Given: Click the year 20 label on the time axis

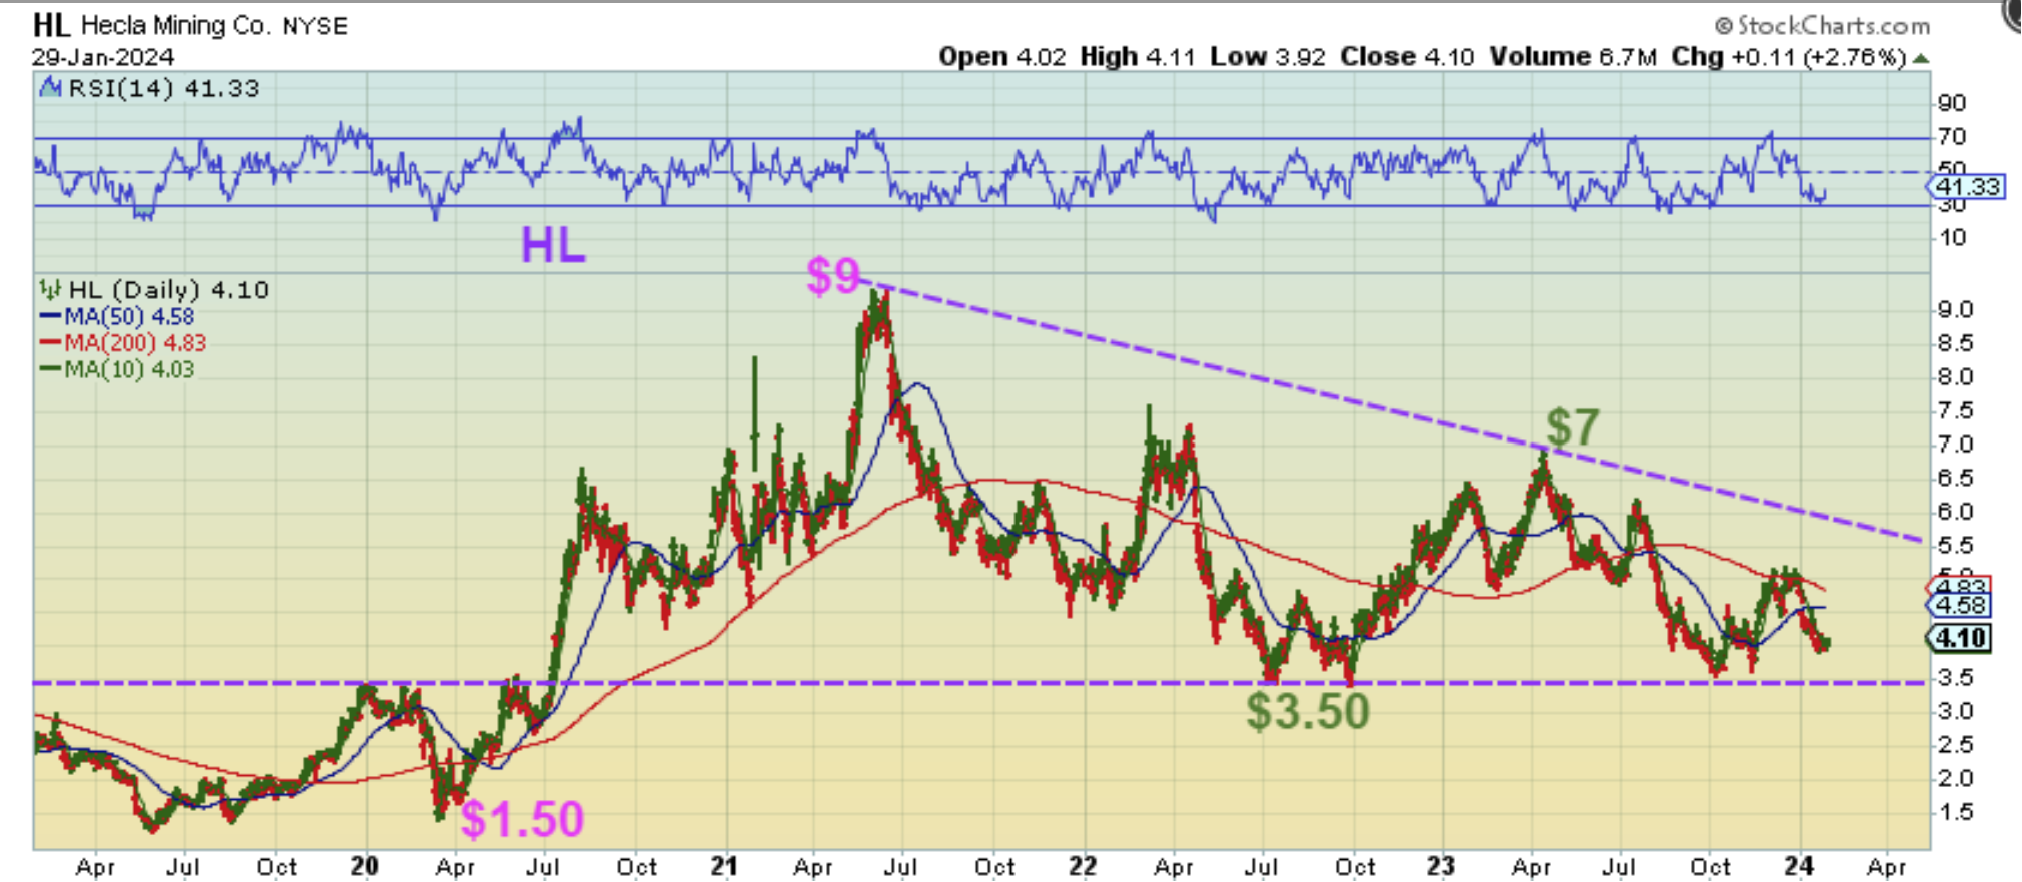Looking at the screenshot, I should pyautogui.click(x=365, y=866).
